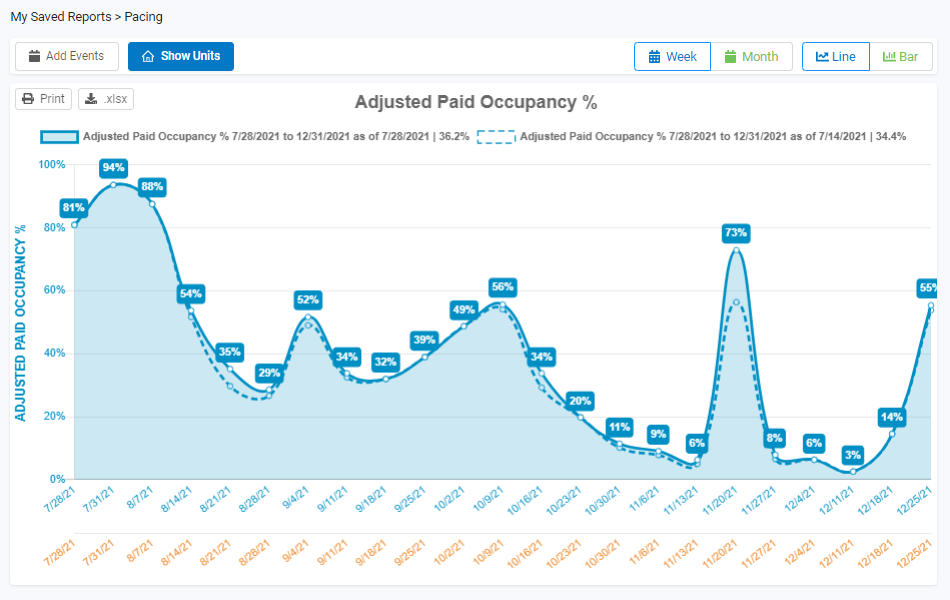Click the grid icon on Add Events
Image resolution: width=950 pixels, height=600 pixels.
point(34,56)
